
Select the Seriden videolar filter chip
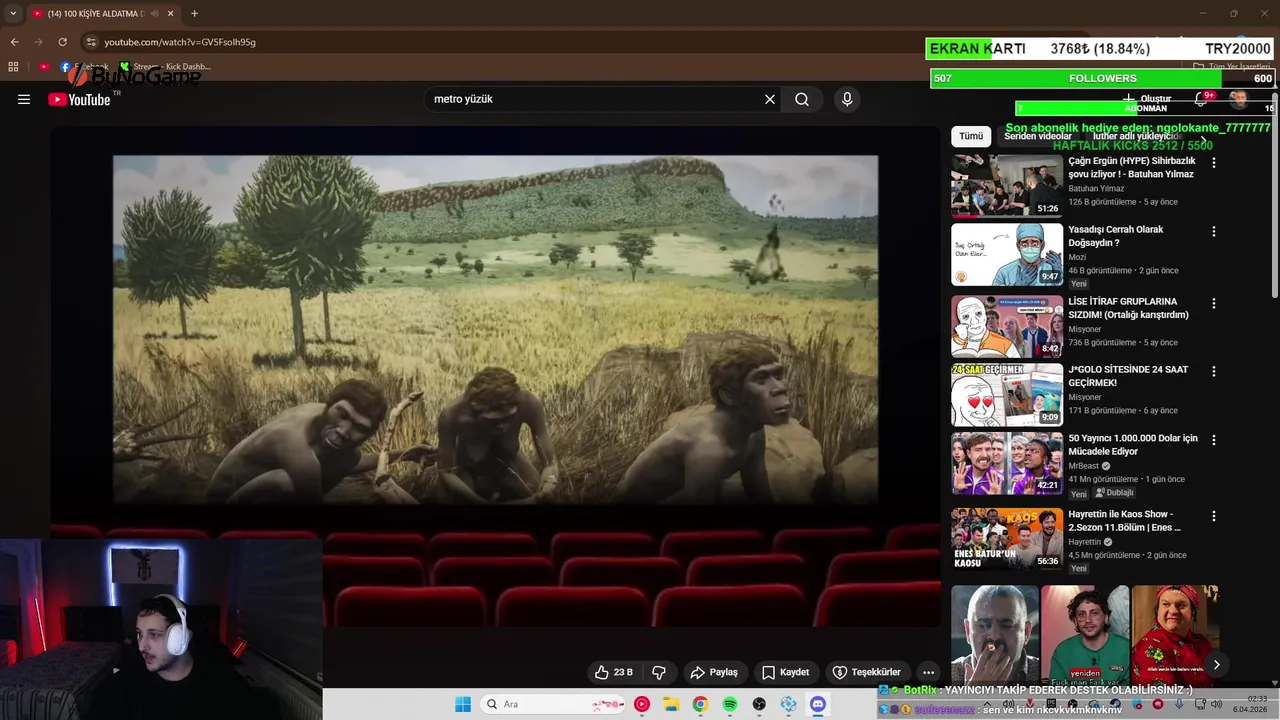1038,136
